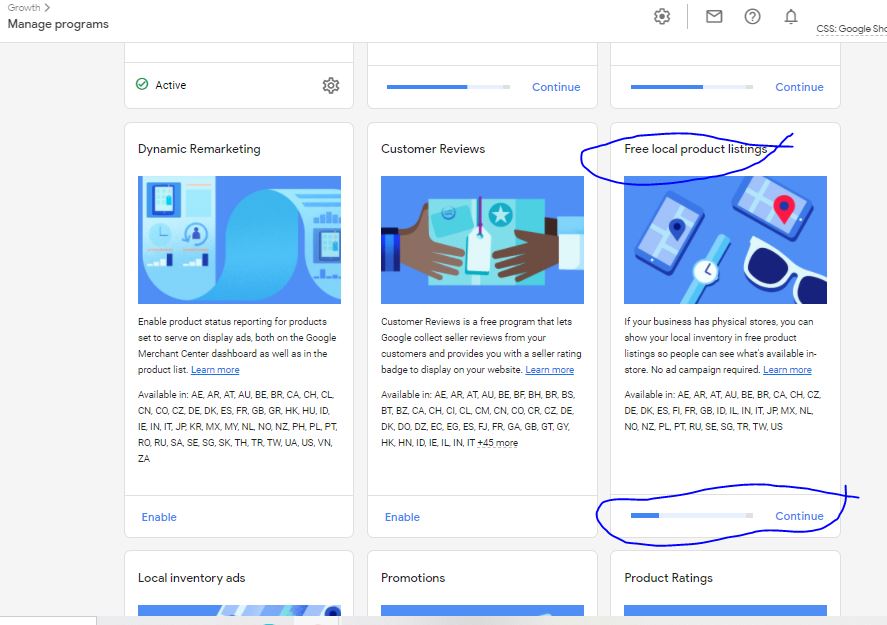Open the messages envelope icon
Image resolution: width=887 pixels, height=625 pixels.
714,16
